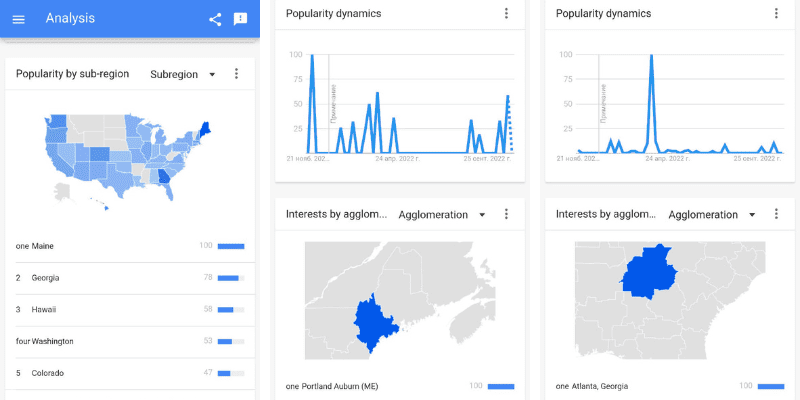
Task: Open the feedback icon in header
Action: [x=240, y=19]
